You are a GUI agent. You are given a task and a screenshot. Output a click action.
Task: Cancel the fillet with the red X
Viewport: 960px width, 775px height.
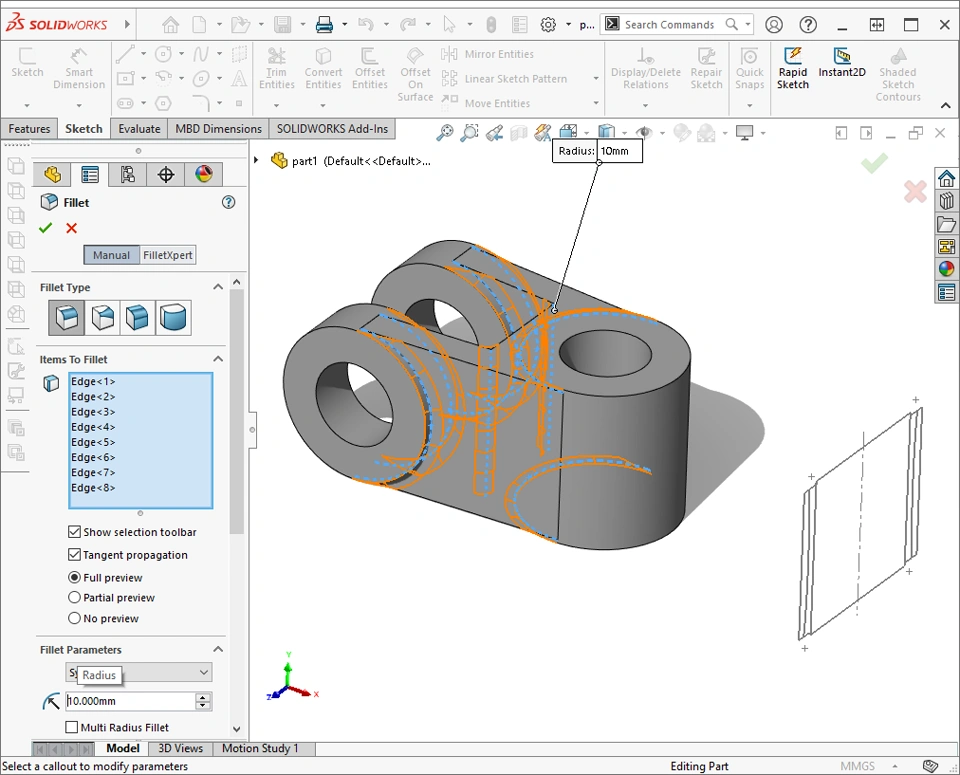coord(71,228)
